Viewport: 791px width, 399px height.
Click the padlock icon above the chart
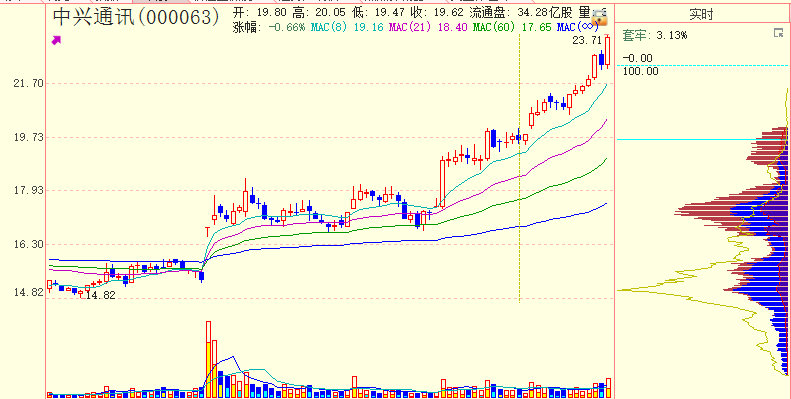click(599, 17)
